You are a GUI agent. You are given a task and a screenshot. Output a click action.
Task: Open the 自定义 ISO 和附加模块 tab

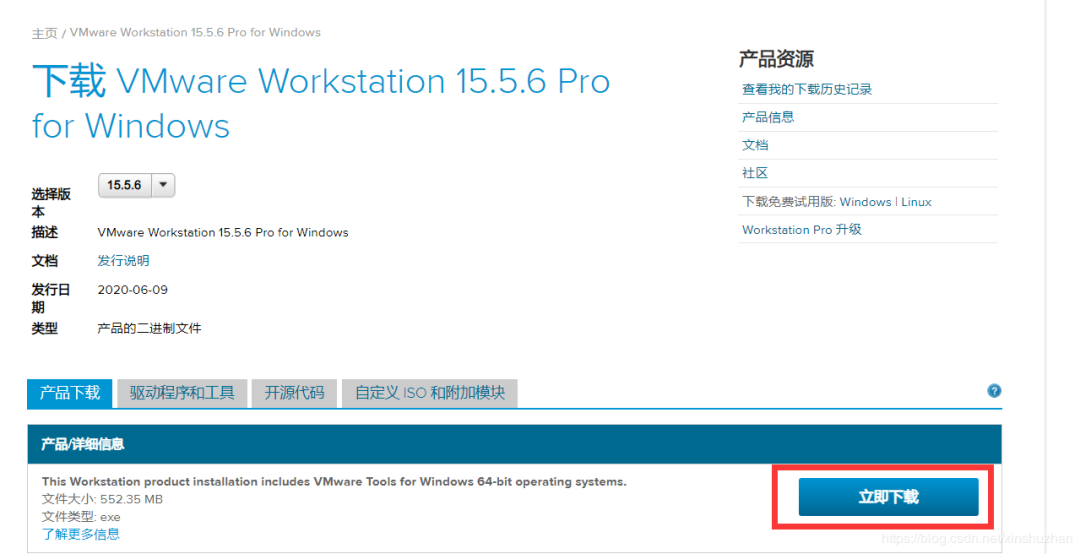click(430, 393)
